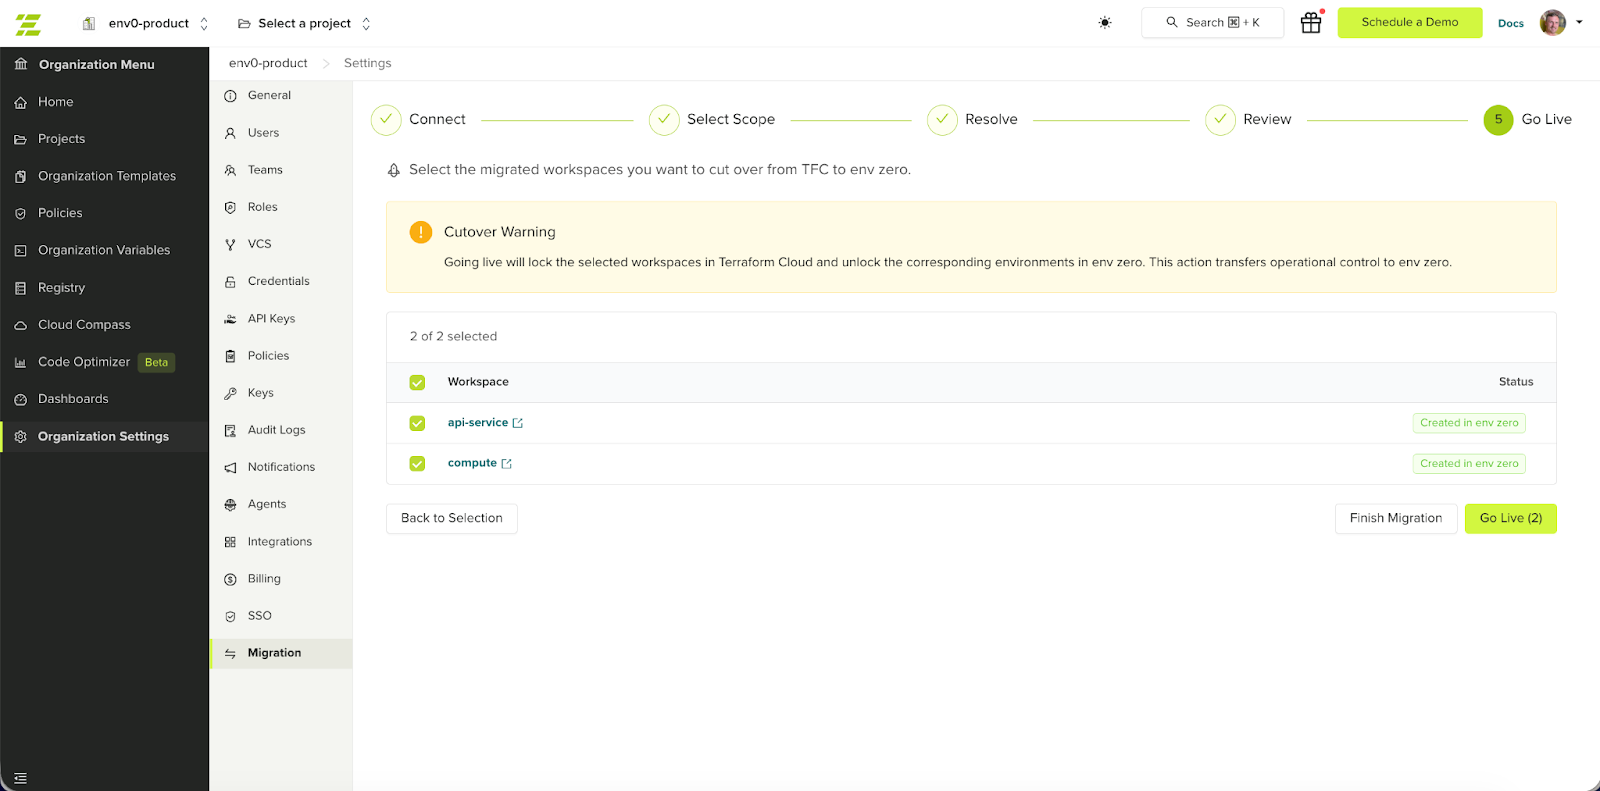This screenshot has width=1600, height=791.
Task: Open Policies in the settings list
Action: click(281, 356)
